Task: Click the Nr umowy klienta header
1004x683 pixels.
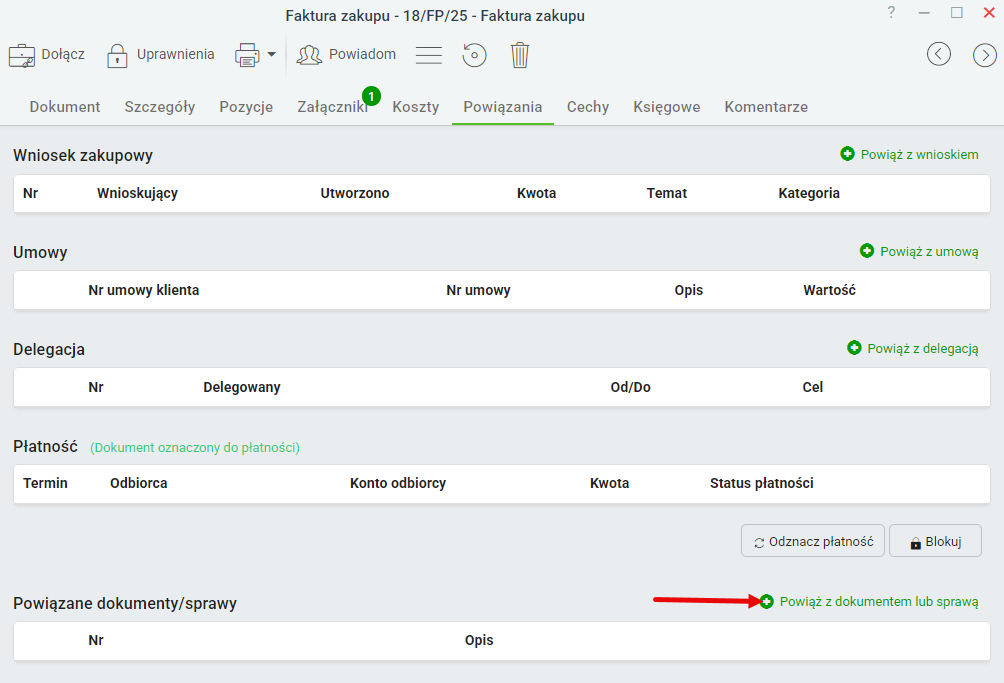Action: coord(143,290)
